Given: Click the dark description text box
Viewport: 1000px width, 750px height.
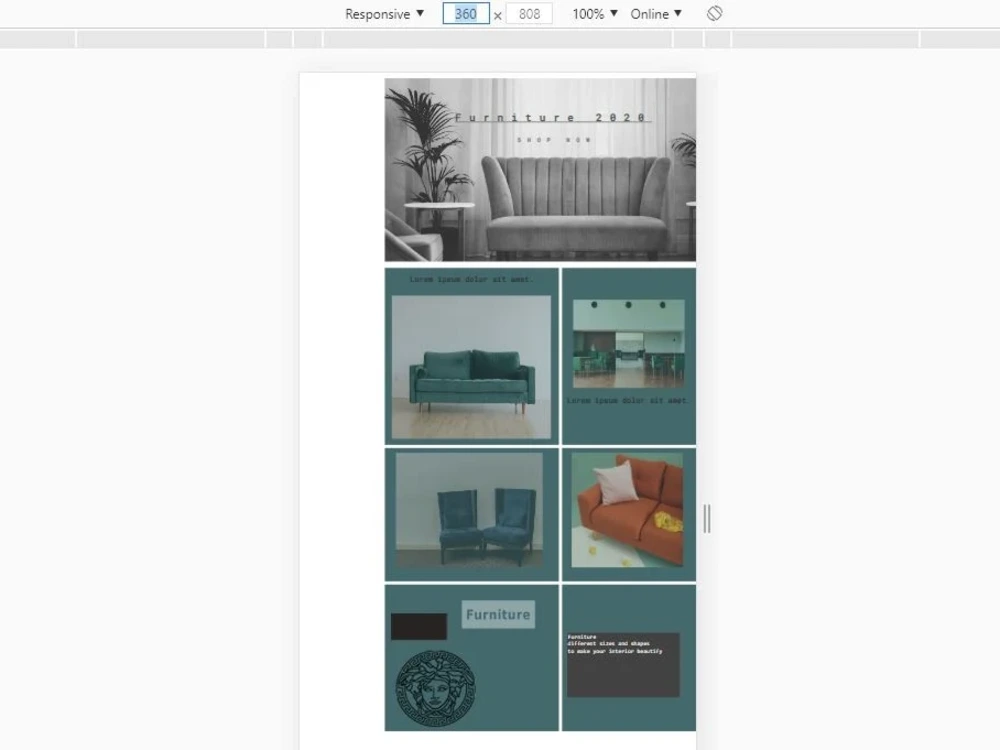Looking at the screenshot, I should (623, 665).
